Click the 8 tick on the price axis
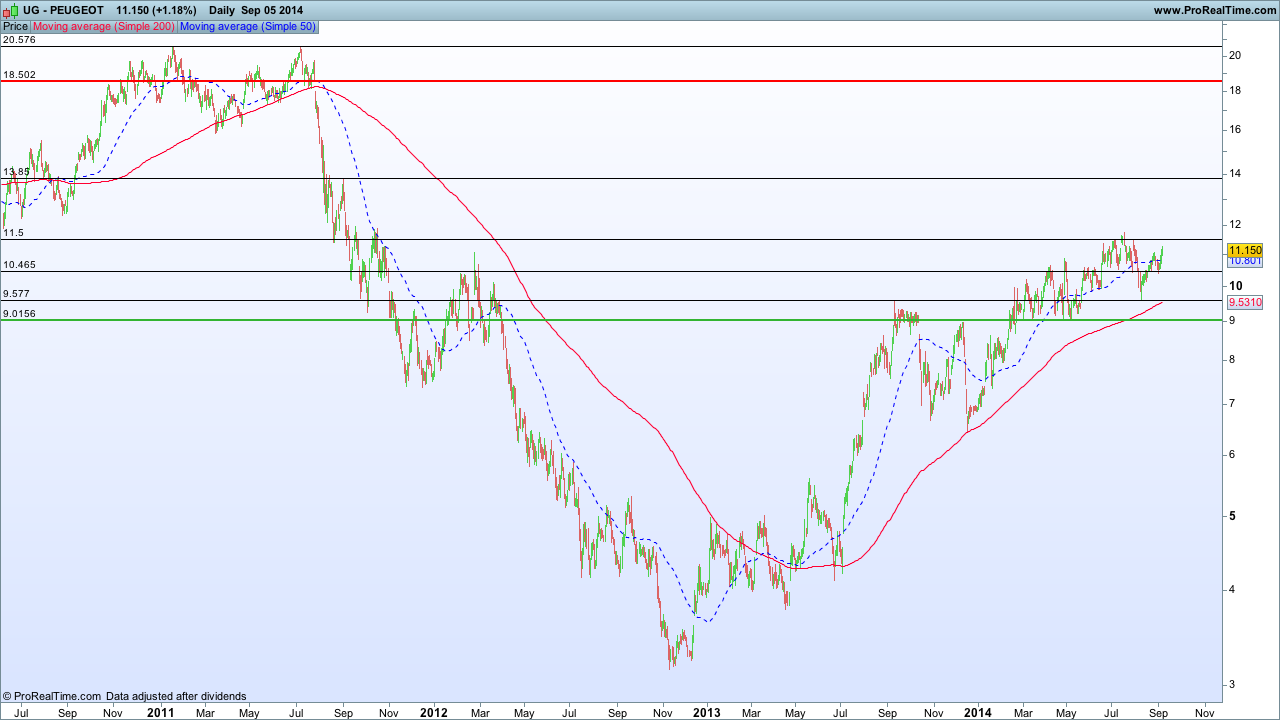Screen dimensions: 1280x720 point(1232,359)
